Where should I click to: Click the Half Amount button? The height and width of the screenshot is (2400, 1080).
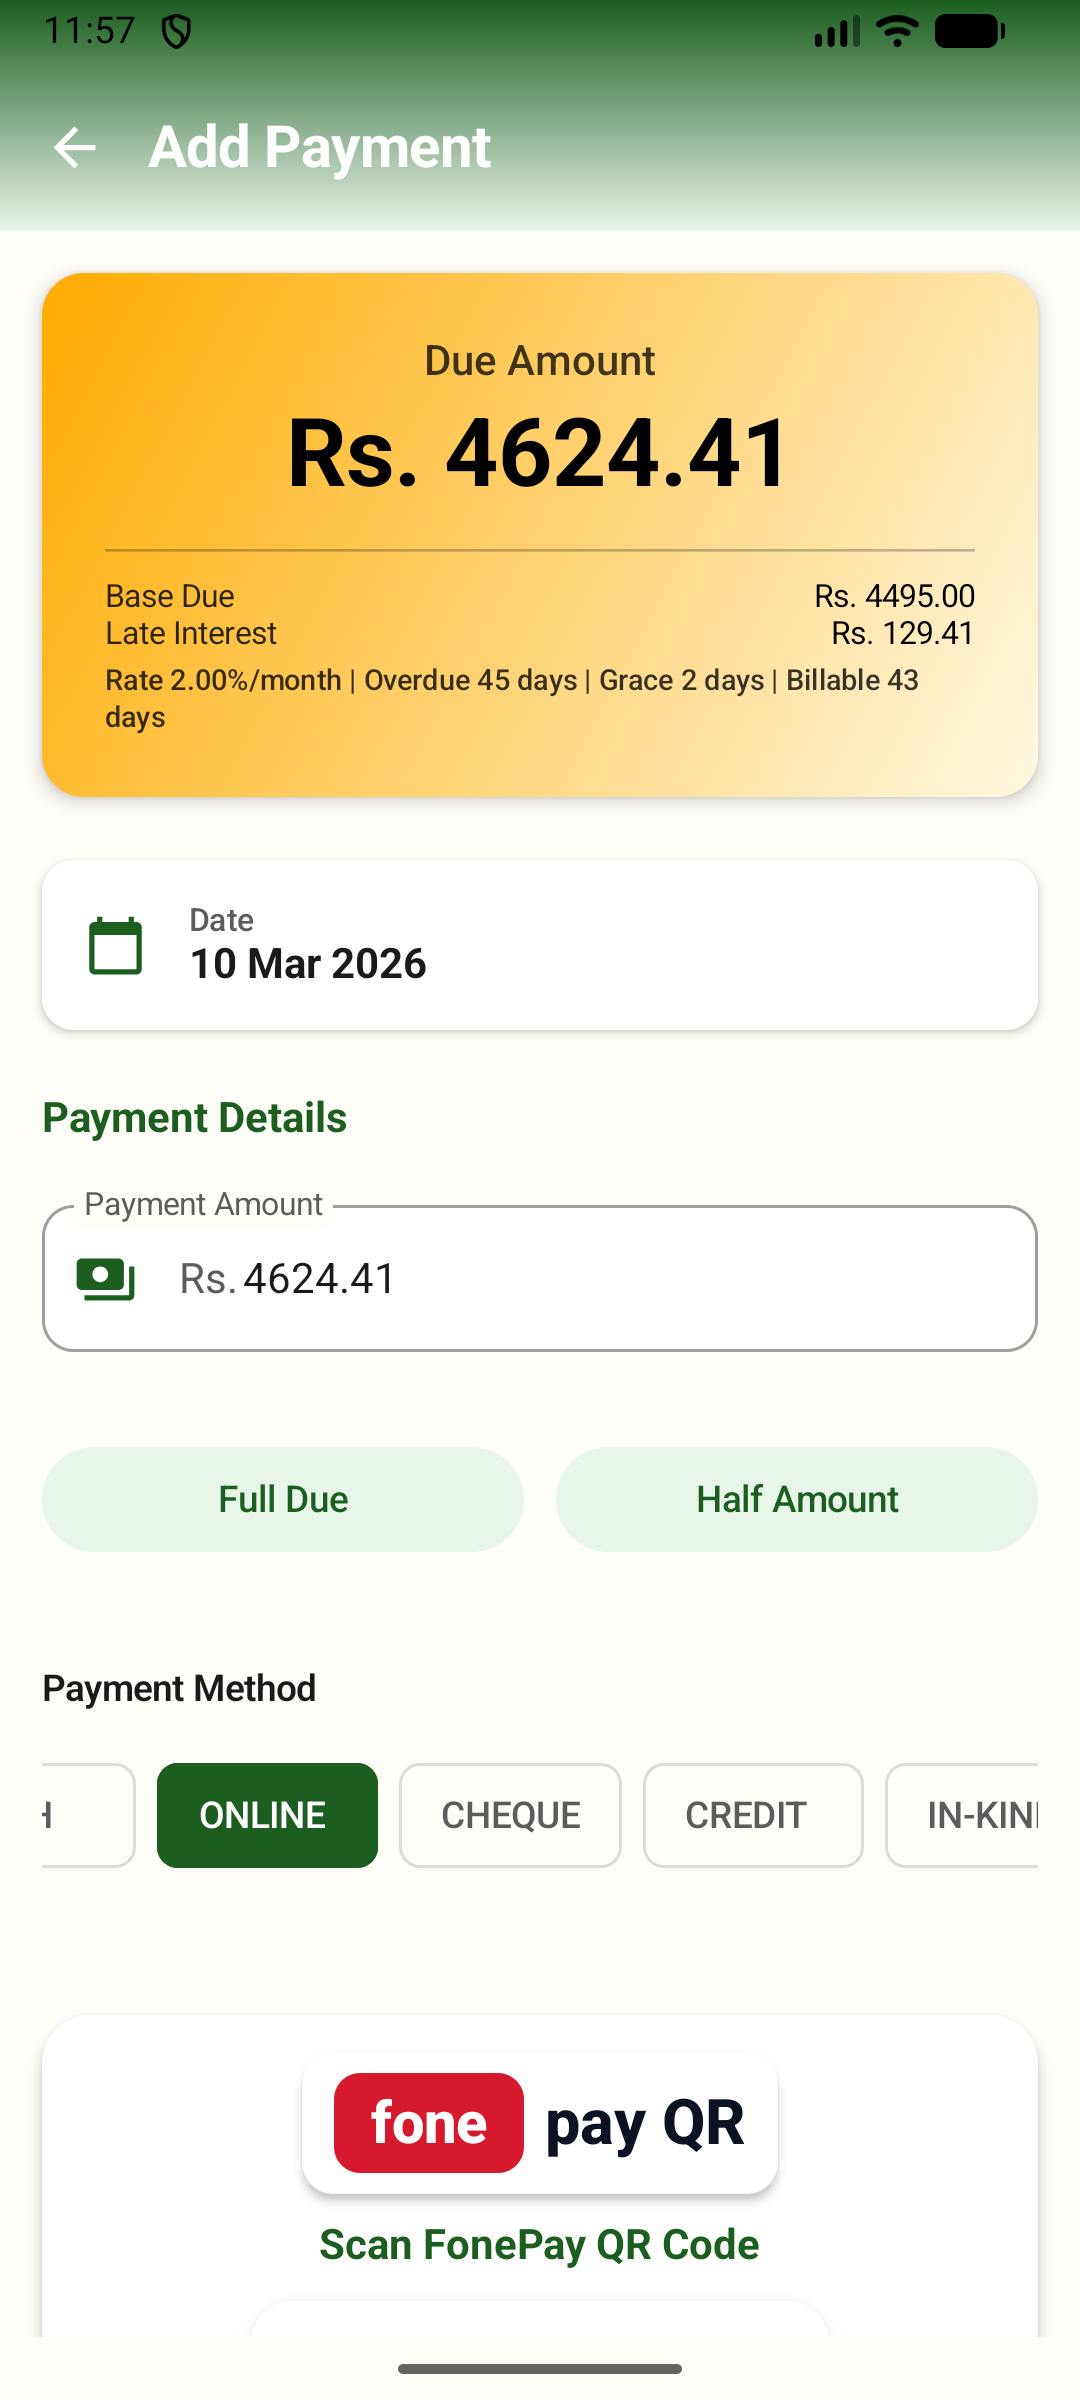(x=797, y=1499)
